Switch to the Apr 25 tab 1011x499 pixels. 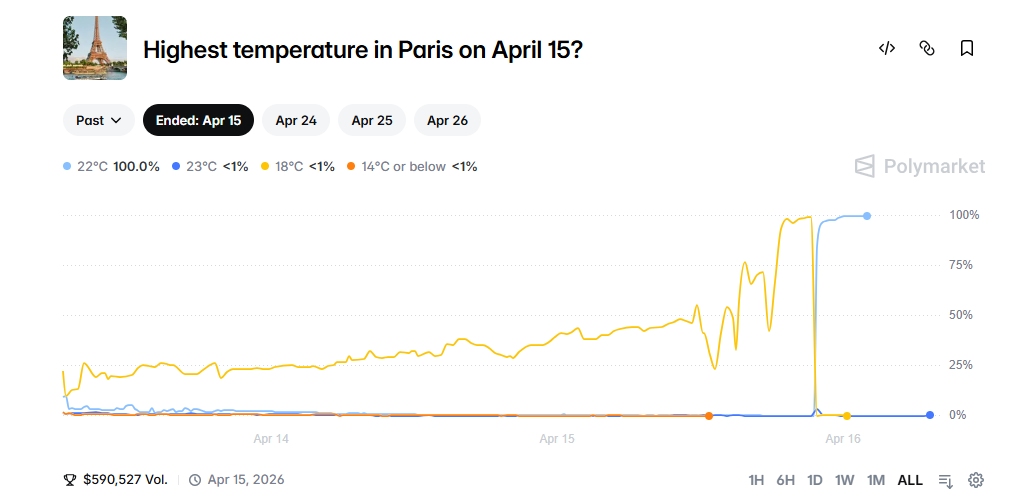(x=372, y=120)
